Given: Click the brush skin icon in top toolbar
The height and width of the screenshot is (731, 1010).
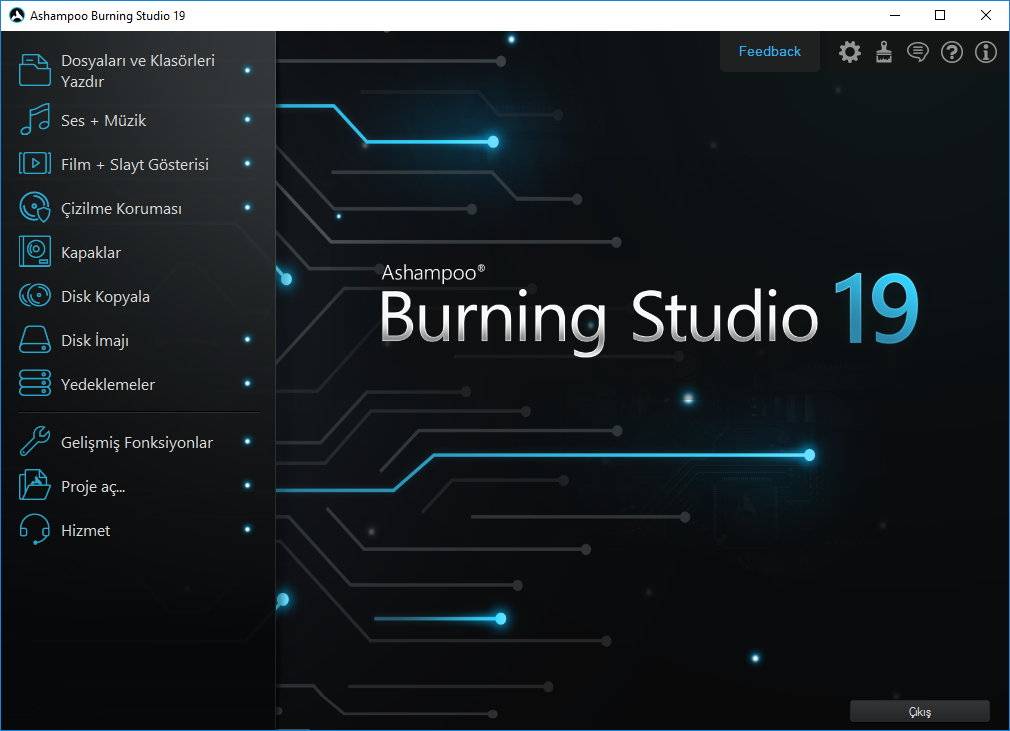Looking at the screenshot, I should click(884, 52).
